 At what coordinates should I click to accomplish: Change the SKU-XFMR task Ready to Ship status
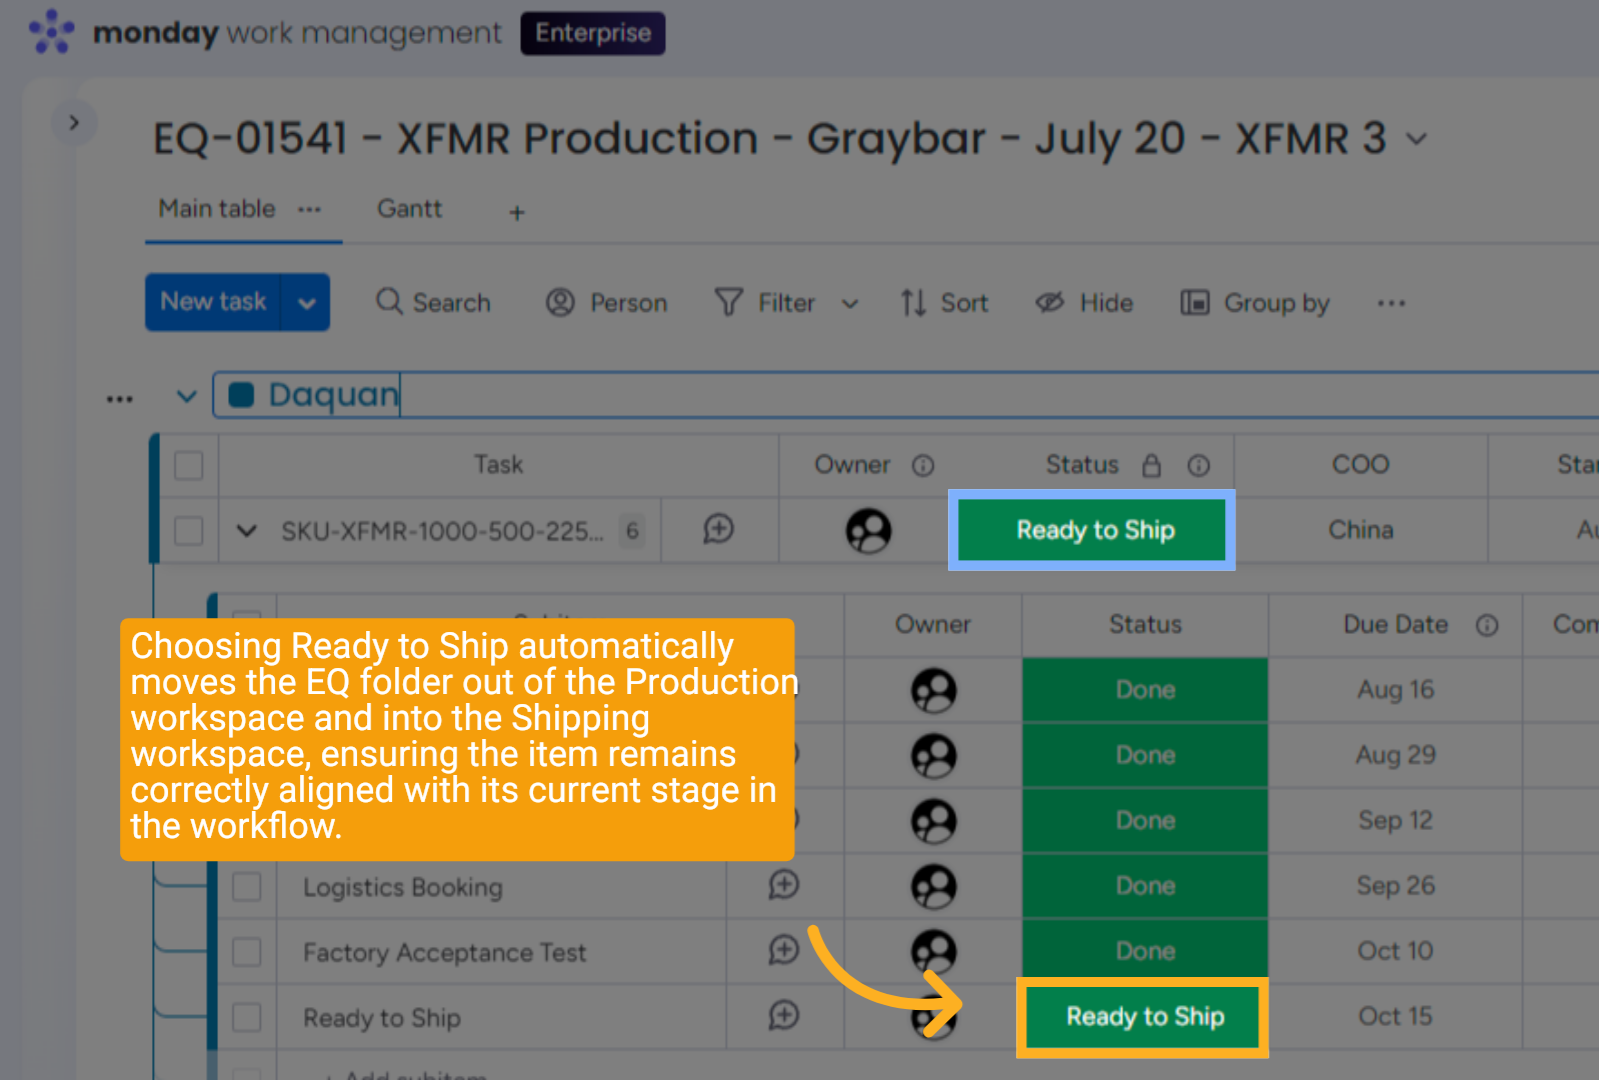point(1092,530)
